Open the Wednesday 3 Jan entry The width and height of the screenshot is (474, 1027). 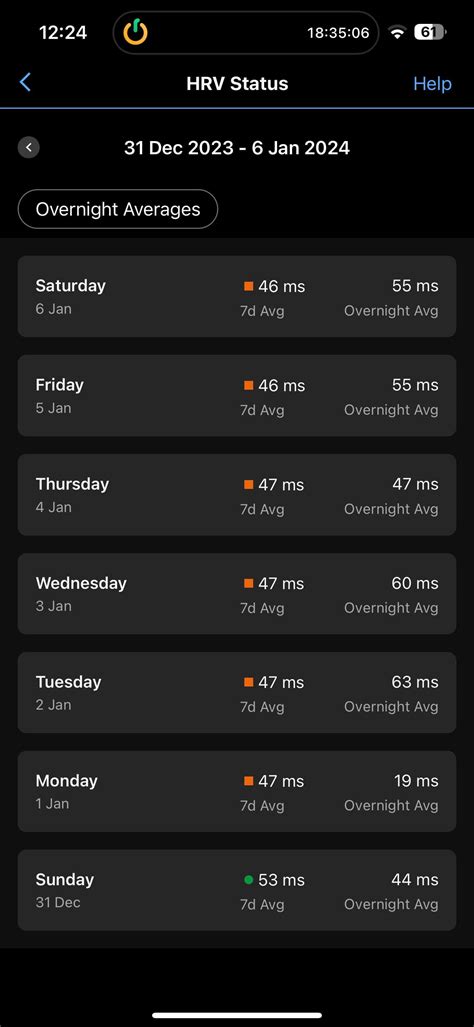[237, 593]
